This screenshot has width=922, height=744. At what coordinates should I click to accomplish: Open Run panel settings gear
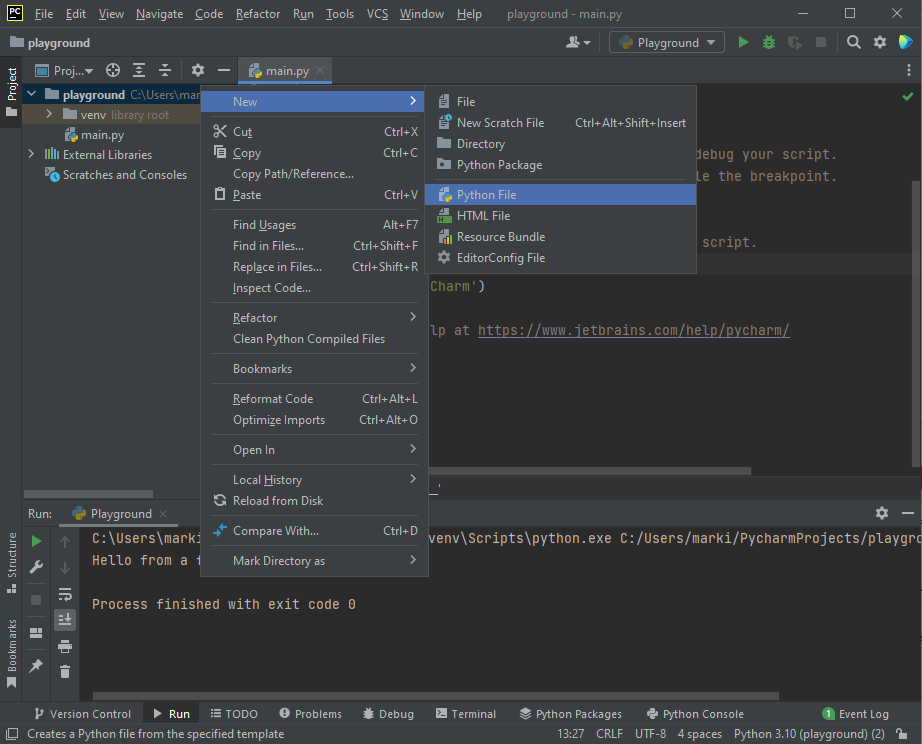tap(881, 513)
